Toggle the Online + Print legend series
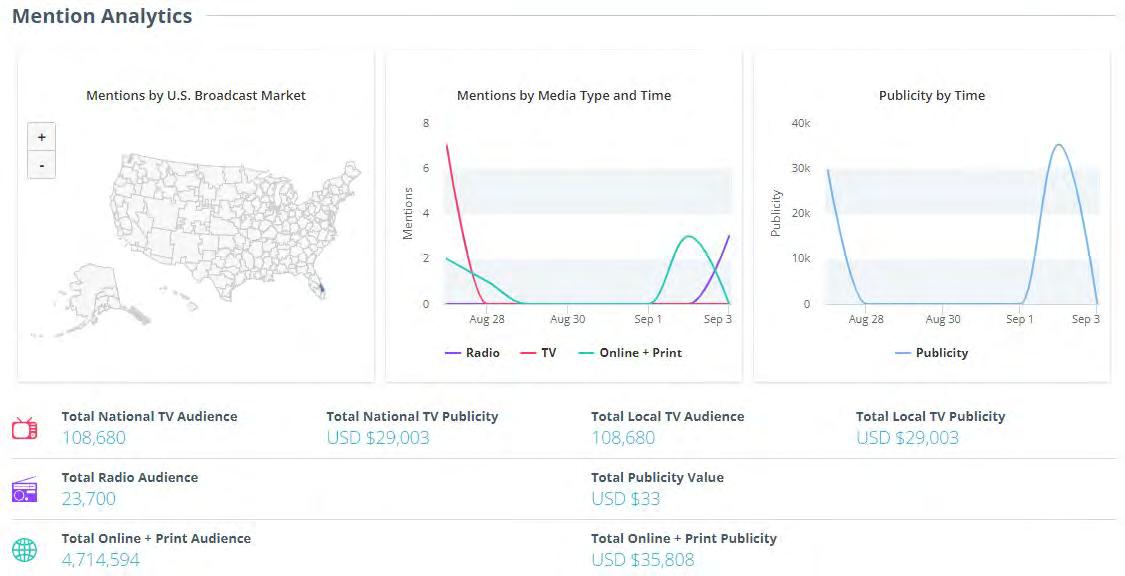The width and height of the screenshot is (1125, 576). coord(630,352)
